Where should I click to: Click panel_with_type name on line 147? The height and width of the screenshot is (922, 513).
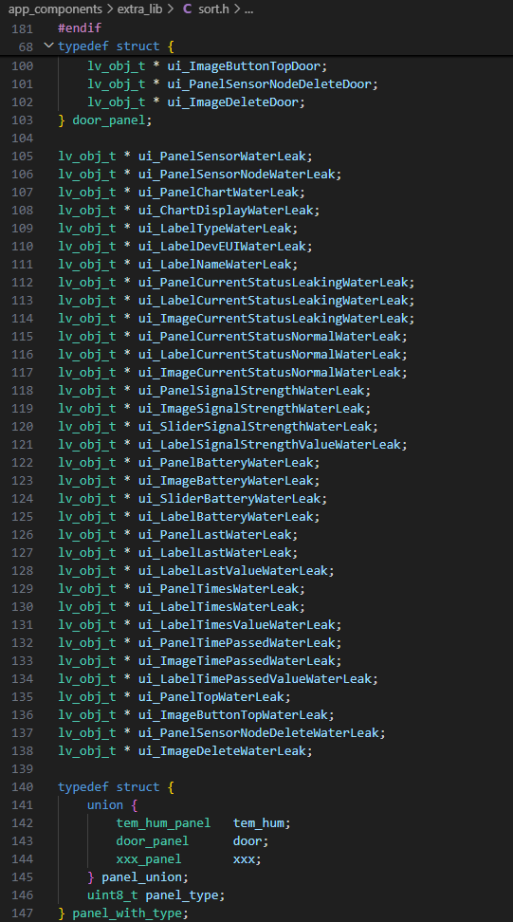[127, 913]
